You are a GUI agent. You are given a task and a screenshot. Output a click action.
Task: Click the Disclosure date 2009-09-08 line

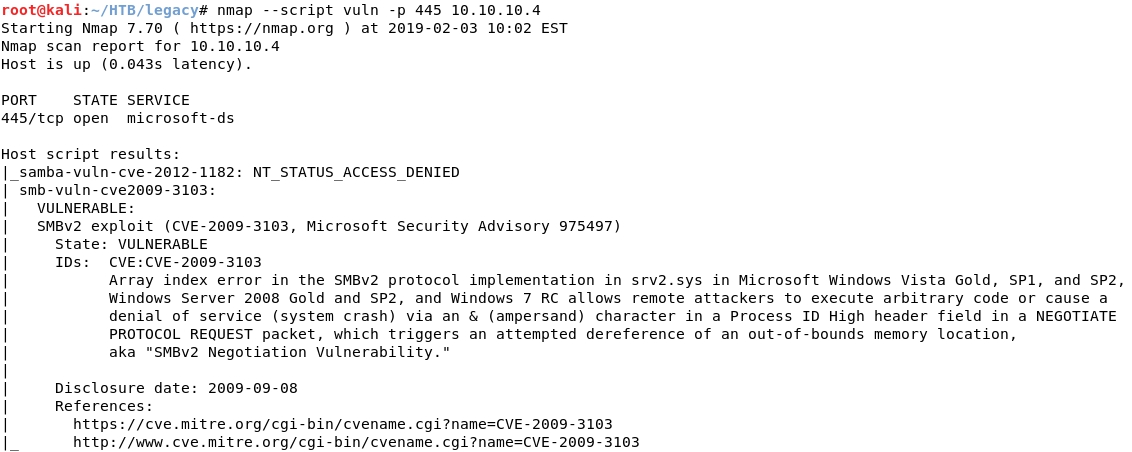point(176,388)
